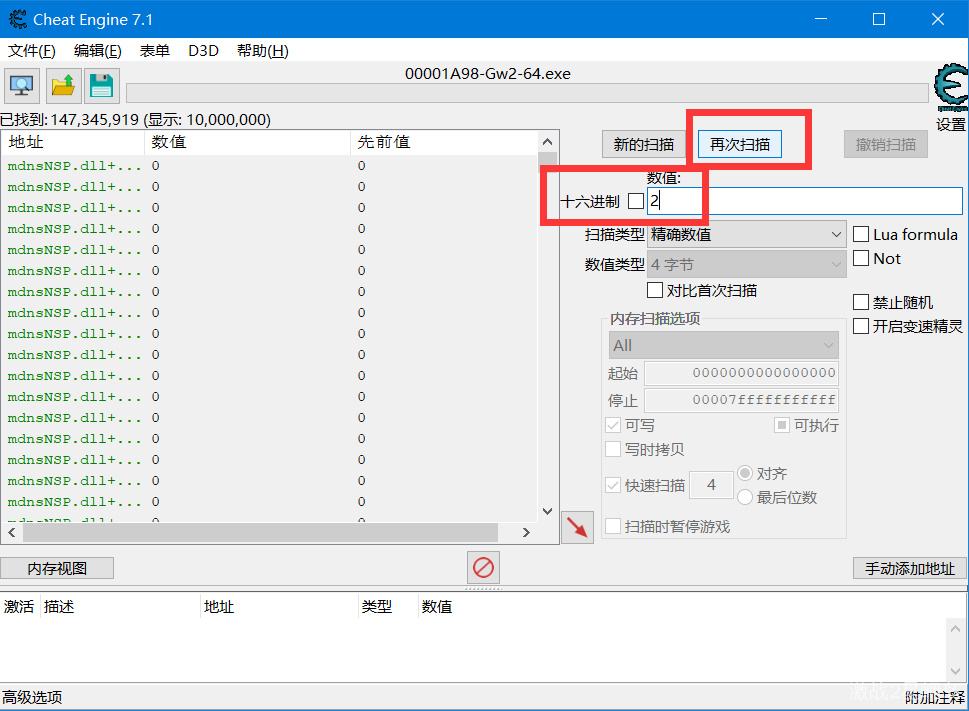Enable 开启变速精灵 checkbox
The height and width of the screenshot is (711, 969).
[x=861, y=326]
